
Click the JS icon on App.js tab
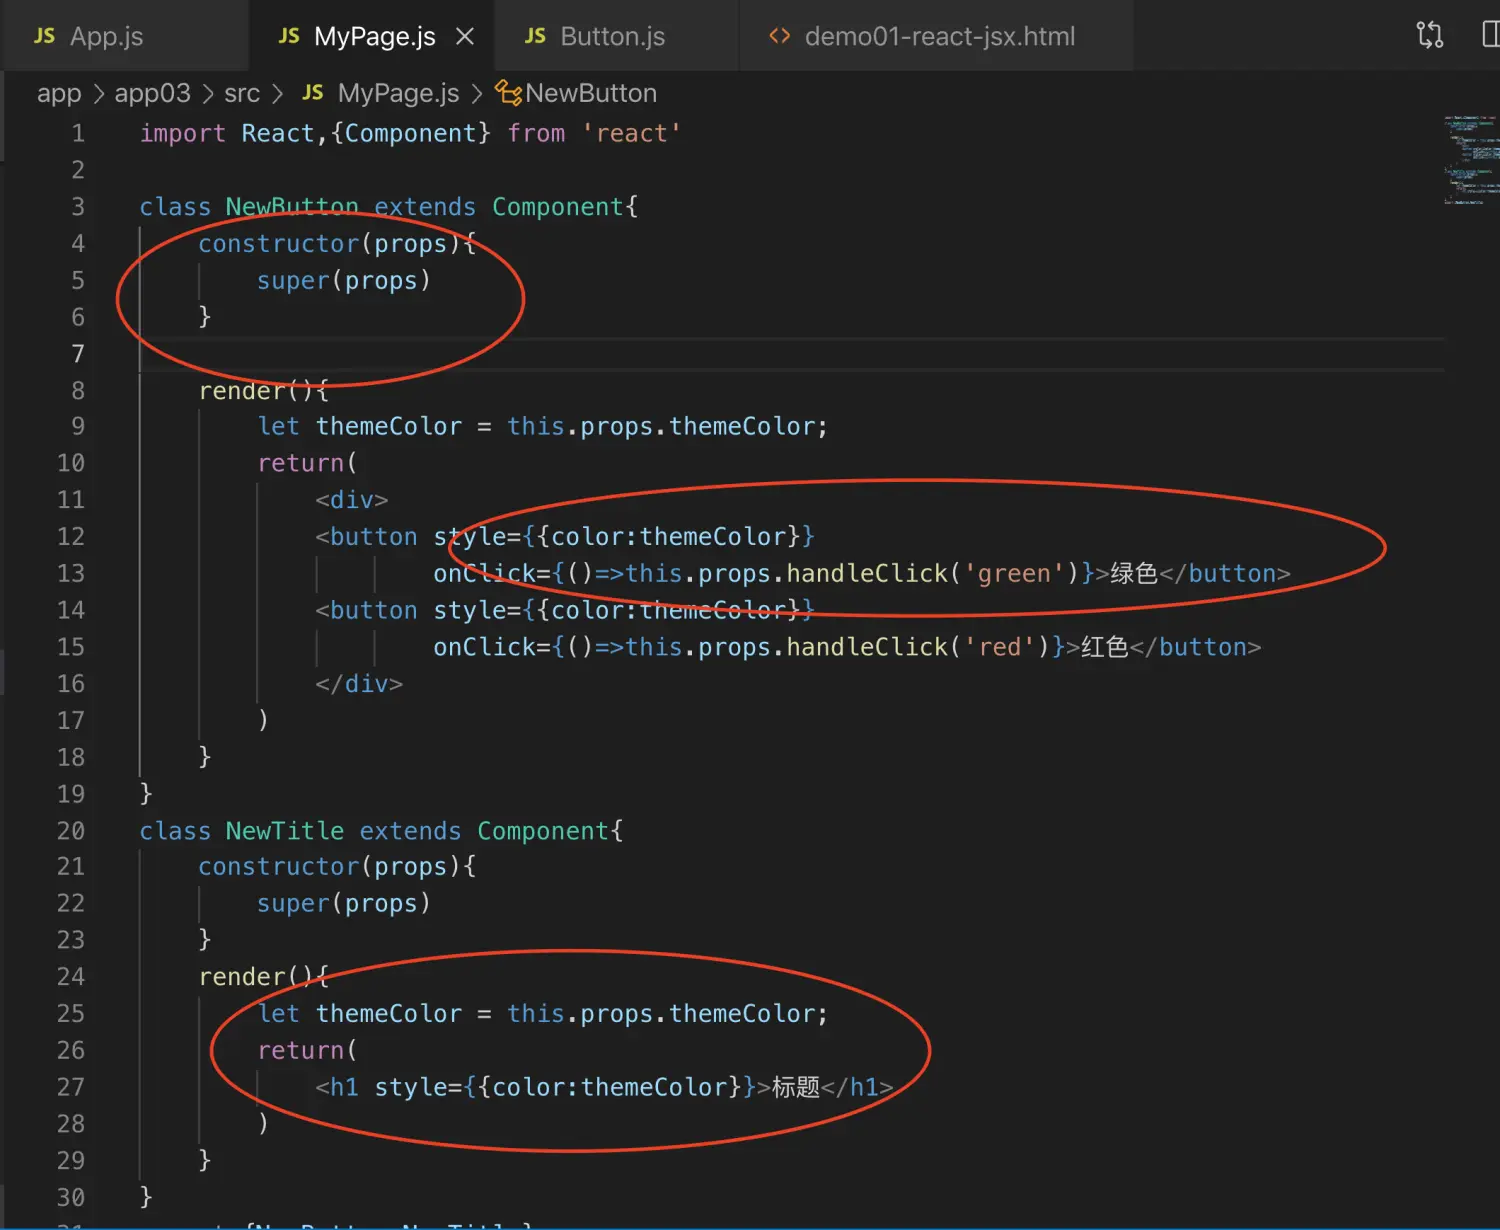coord(44,36)
